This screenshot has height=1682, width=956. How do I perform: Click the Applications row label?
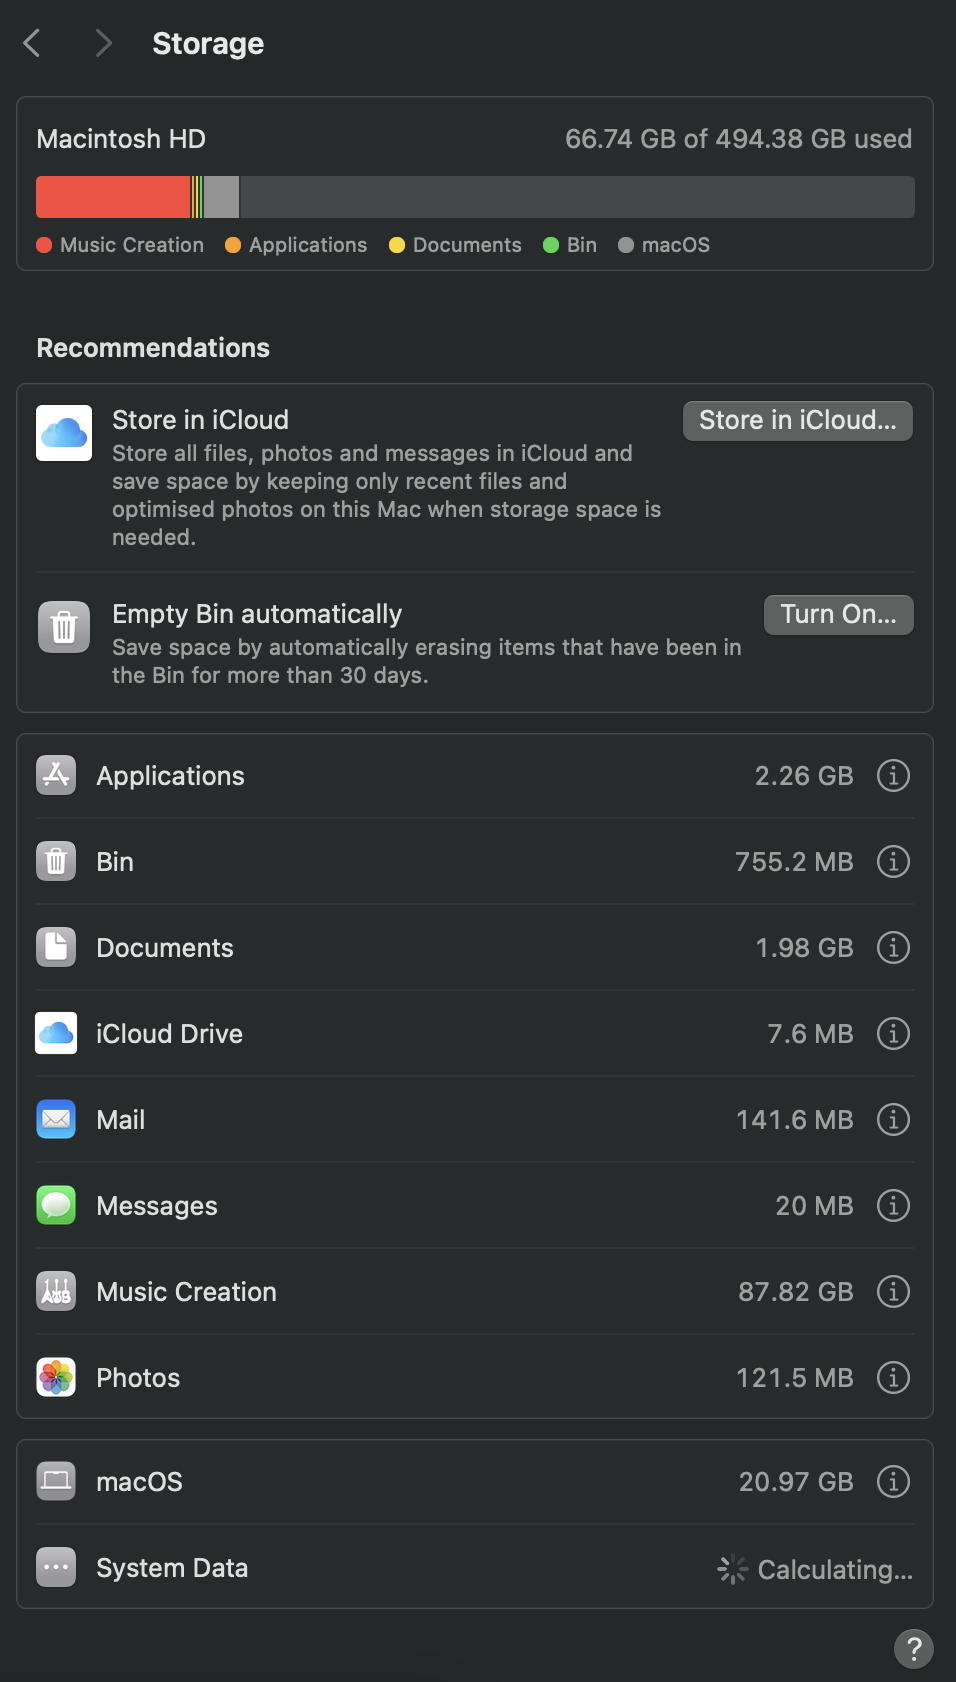pyautogui.click(x=170, y=776)
